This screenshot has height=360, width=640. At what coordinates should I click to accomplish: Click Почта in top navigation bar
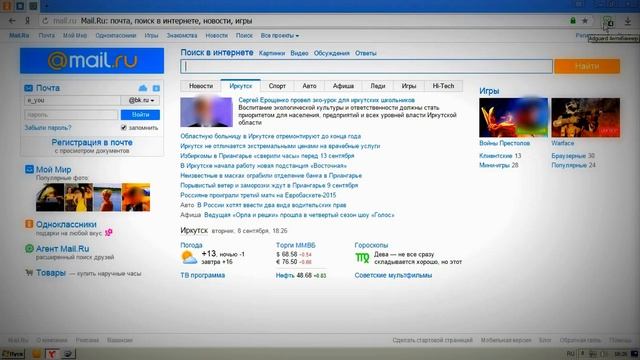point(47,36)
